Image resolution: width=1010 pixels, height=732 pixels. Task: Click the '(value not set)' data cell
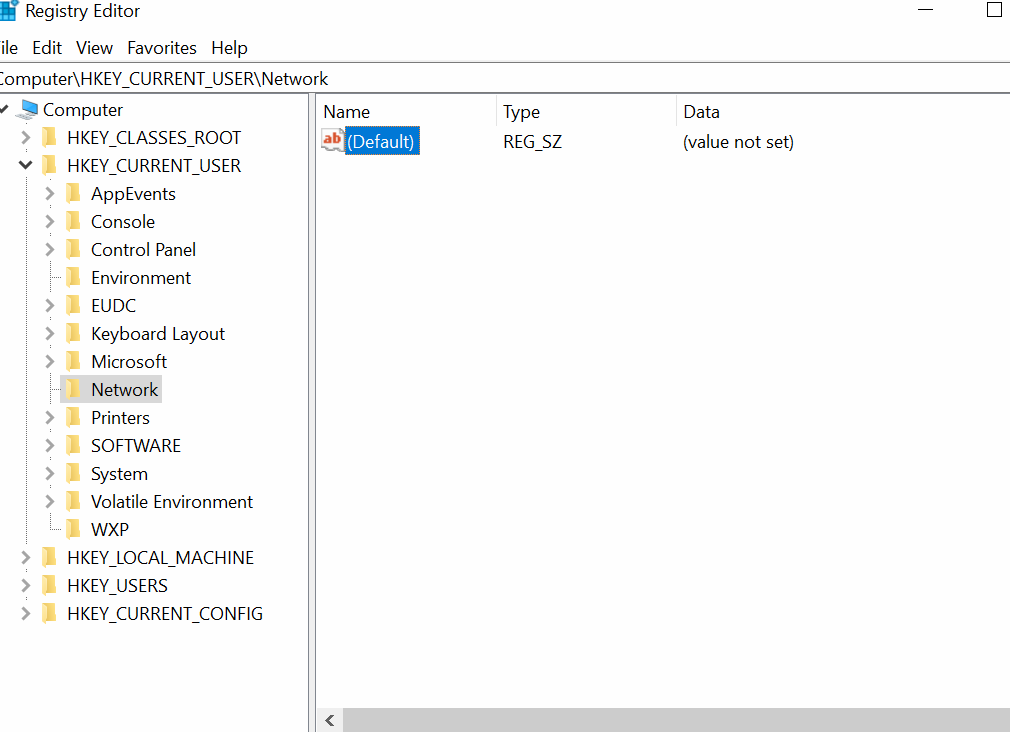[738, 142]
